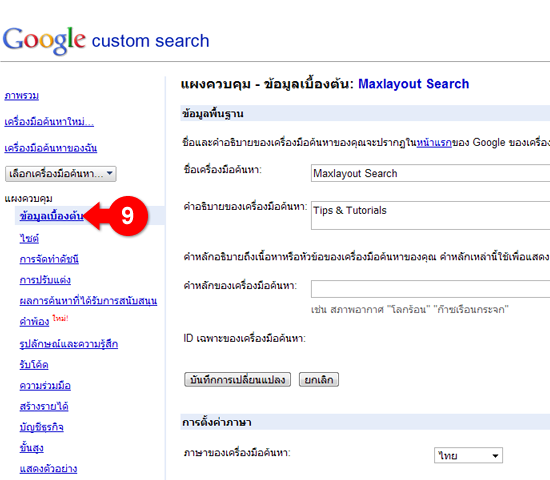Open the การปรับแต่ง sidebar link
The width and height of the screenshot is (550, 480).
(45, 280)
